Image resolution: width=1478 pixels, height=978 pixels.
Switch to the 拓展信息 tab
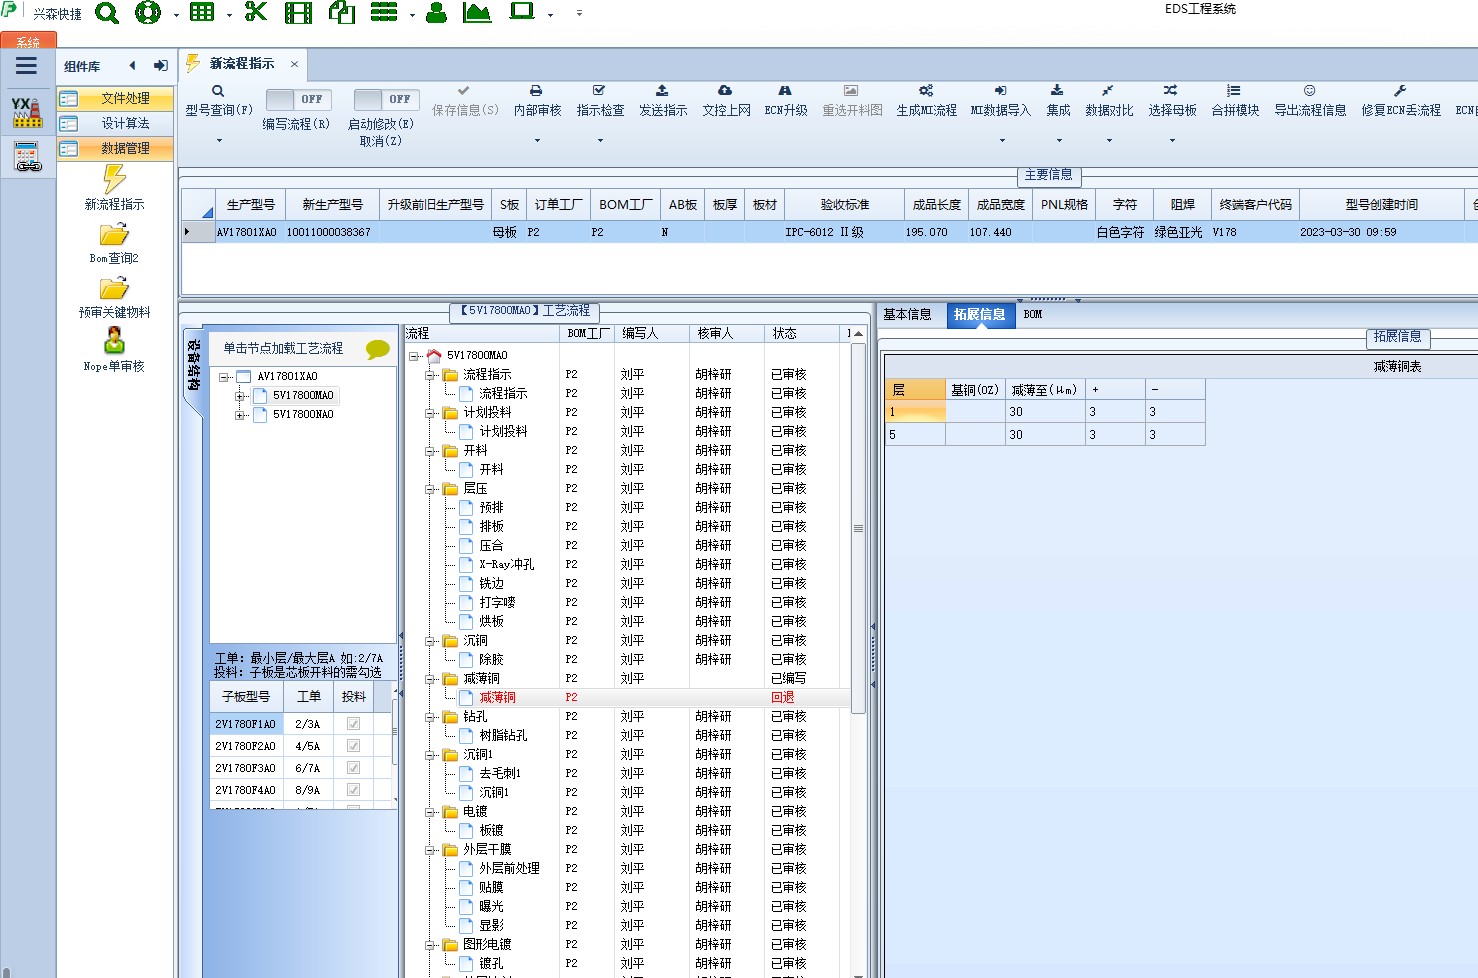[x=979, y=315]
